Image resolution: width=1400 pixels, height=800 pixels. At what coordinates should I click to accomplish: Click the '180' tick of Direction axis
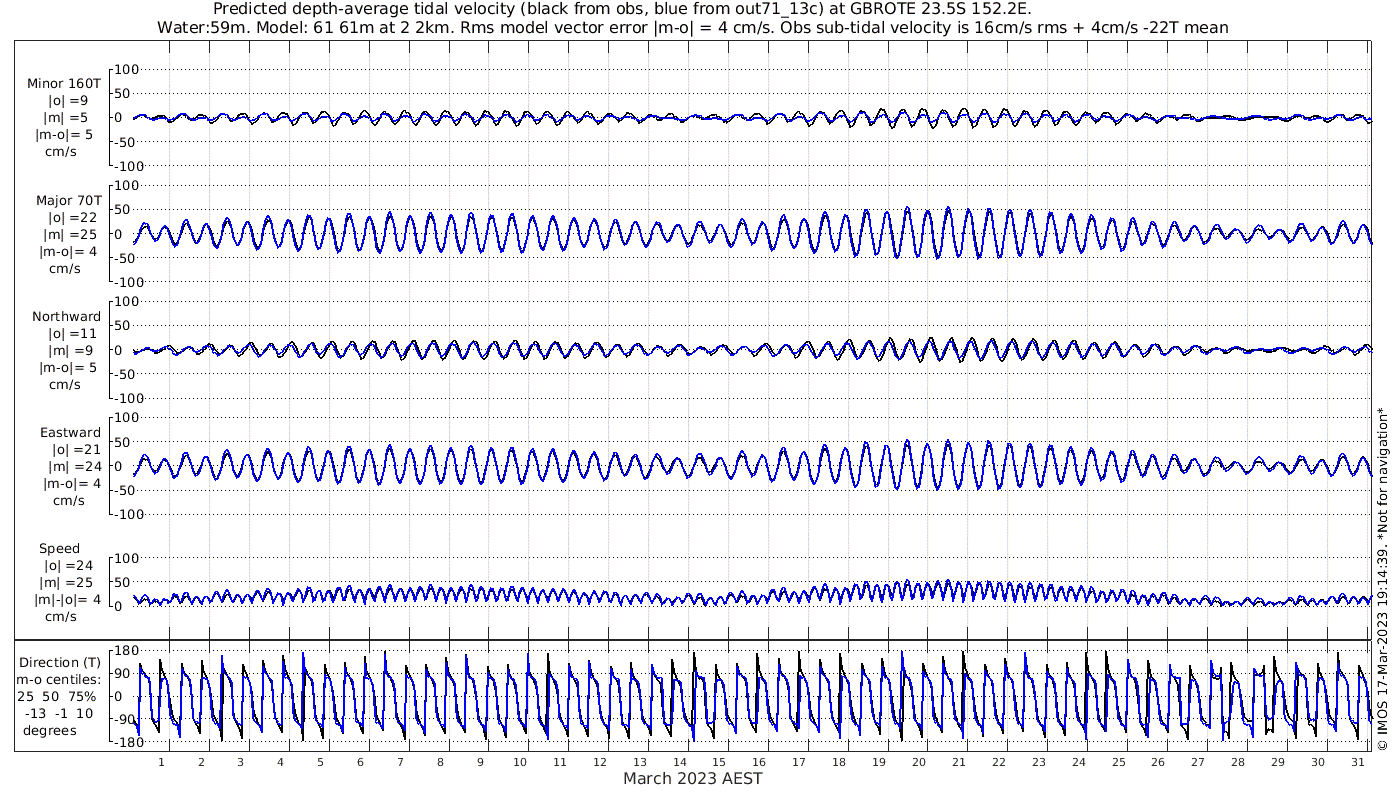pyautogui.click(x=126, y=650)
